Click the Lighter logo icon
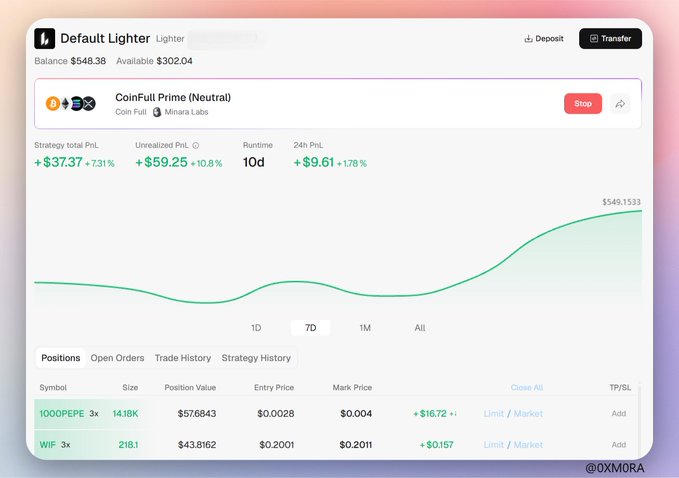679x478 pixels. click(45, 39)
